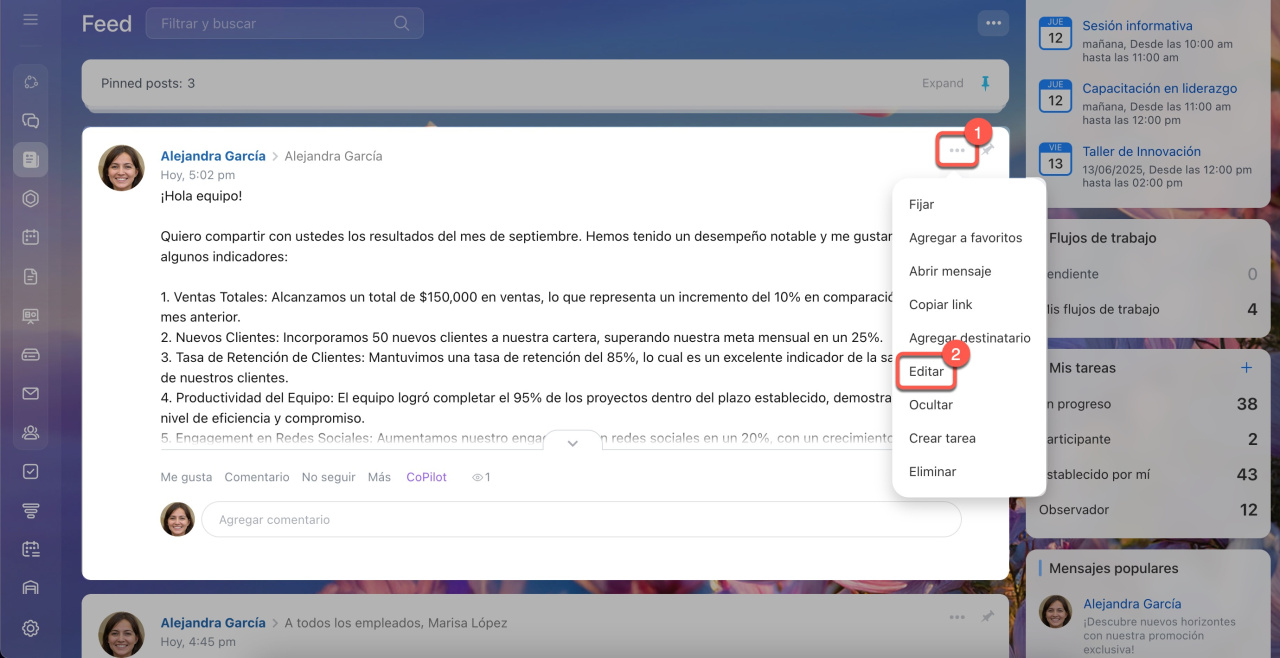Open the 'Hoy, 5:02 pm' post timestamp
This screenshot has height=658, width=1280.
(x=198, y=175)
